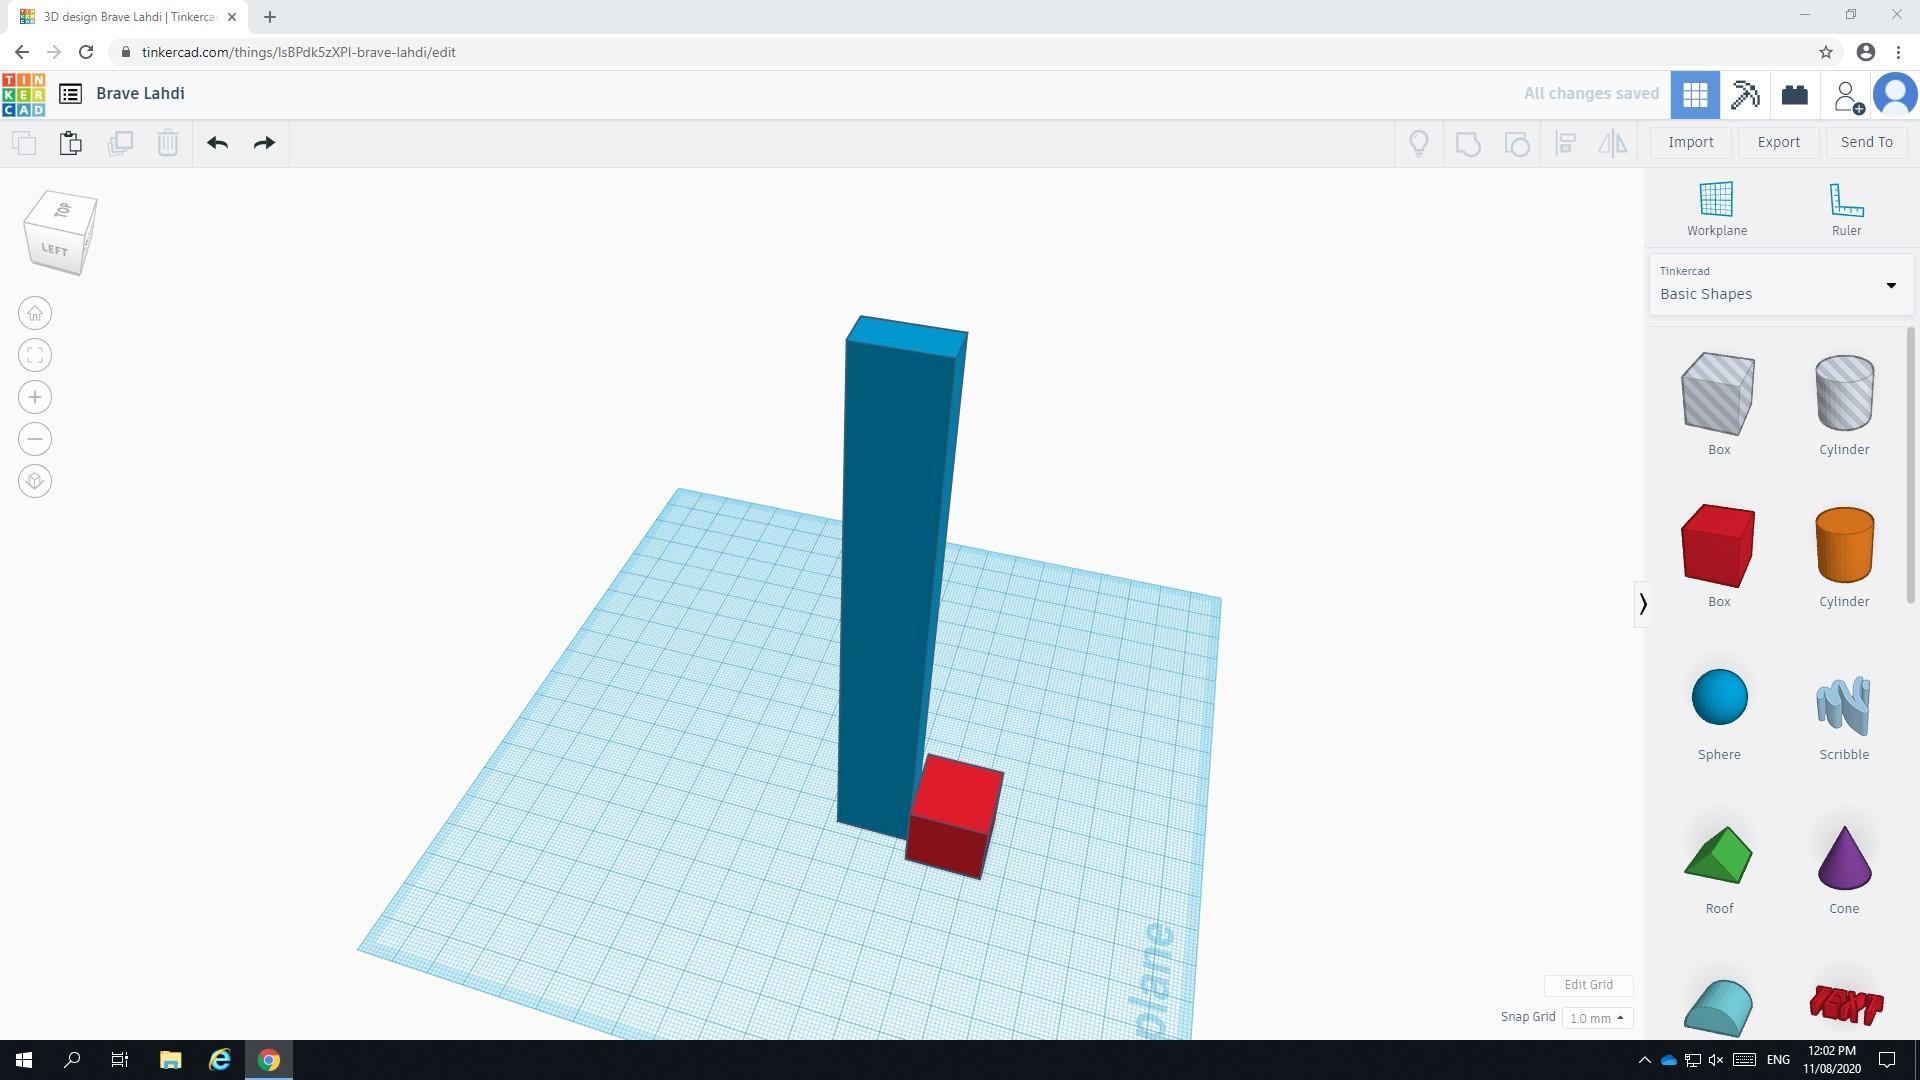
Task: Open the Export menu
Action: 1778,142
